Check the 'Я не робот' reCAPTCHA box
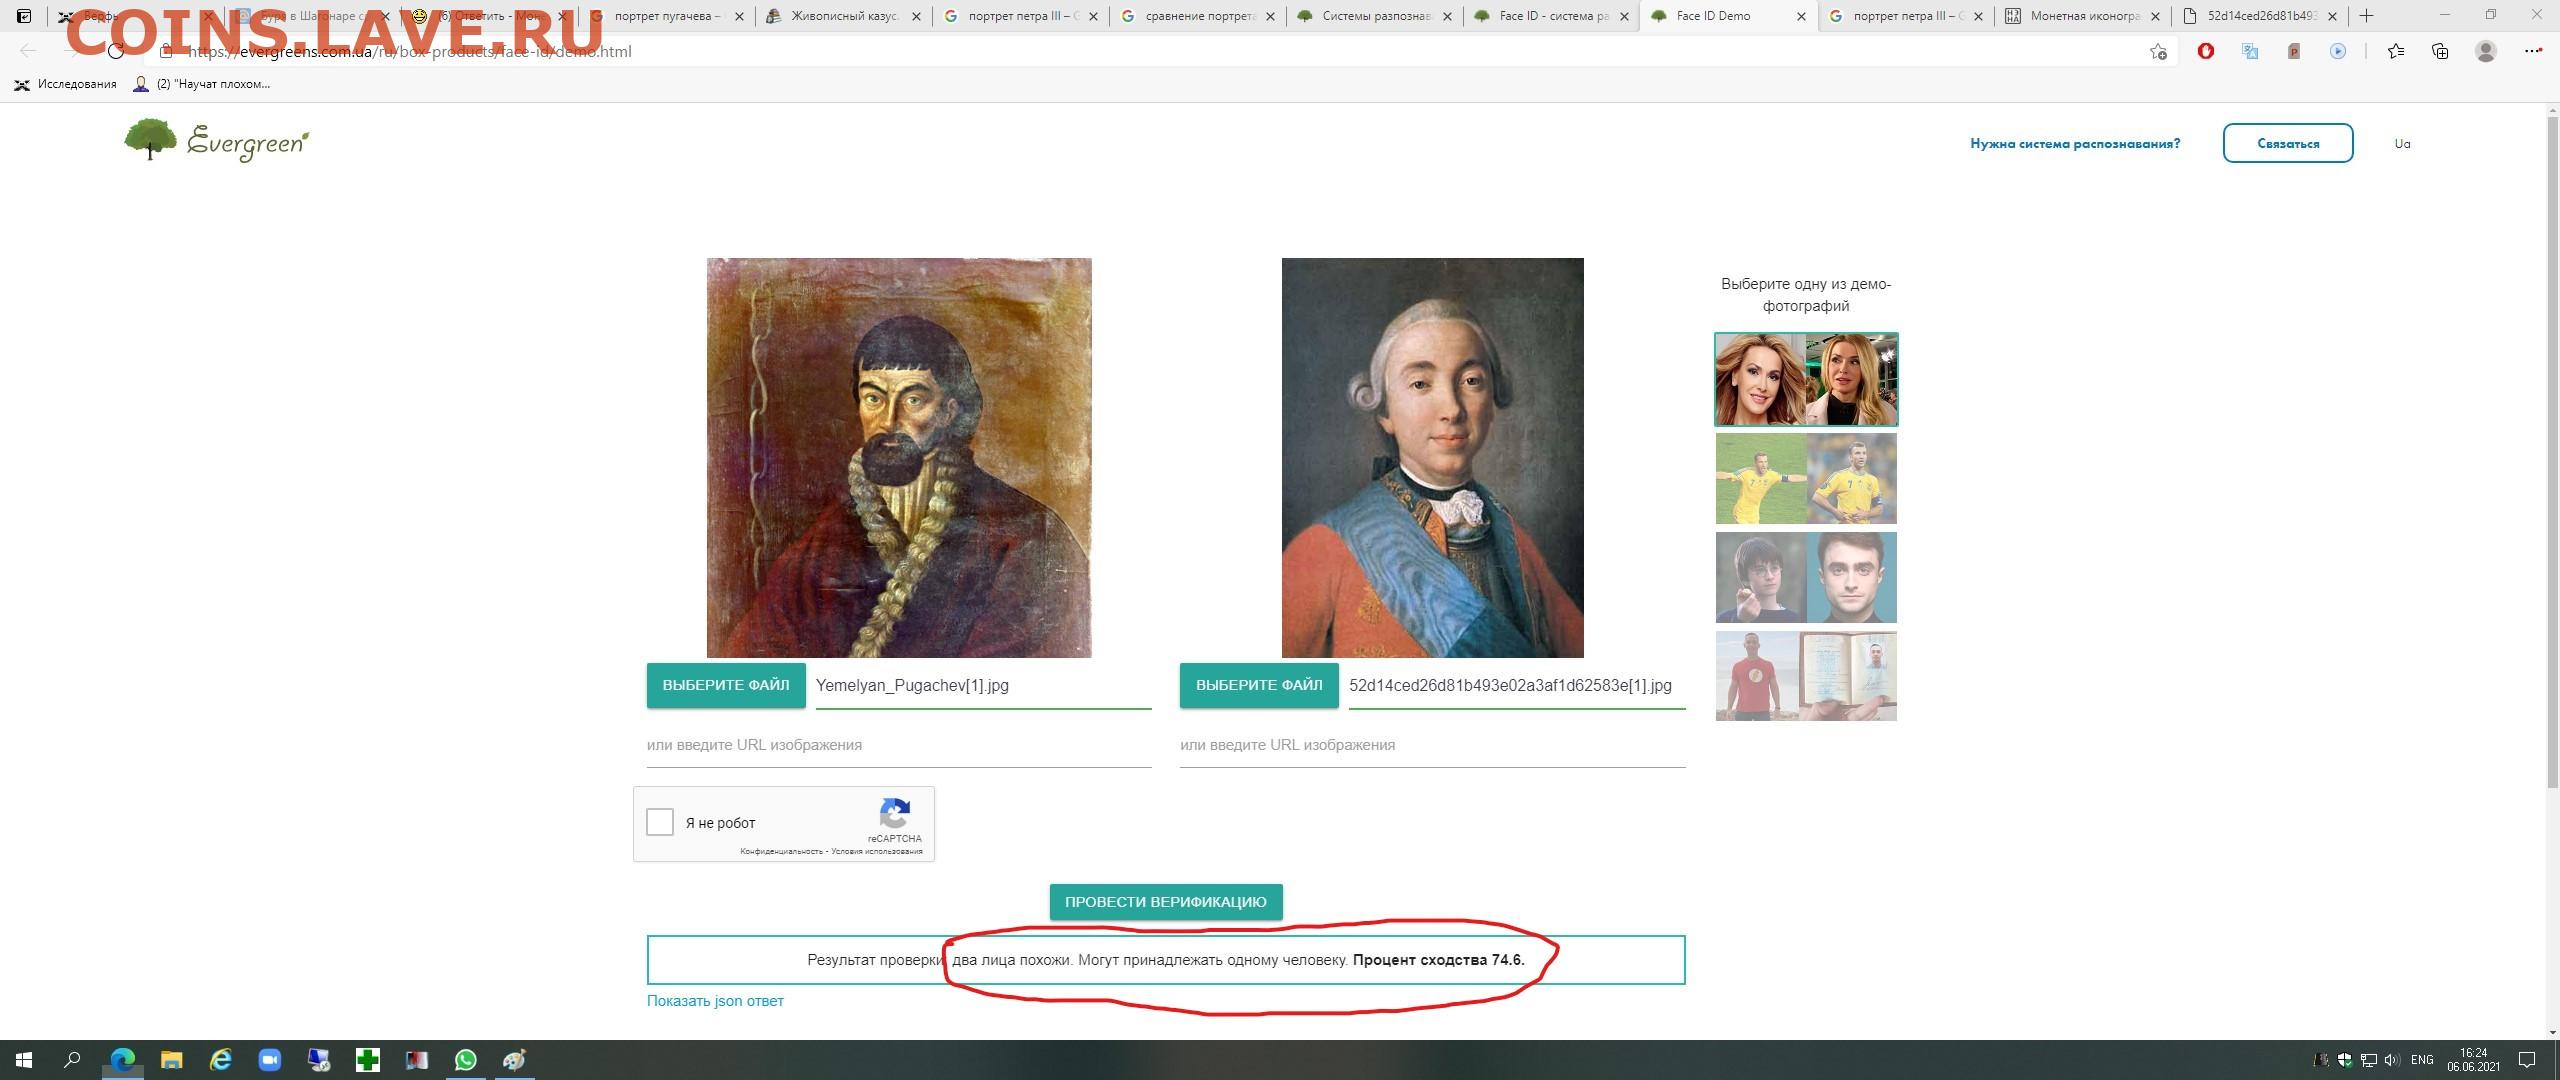This screenshot has height=1080, width=2560. pos(660,822)
